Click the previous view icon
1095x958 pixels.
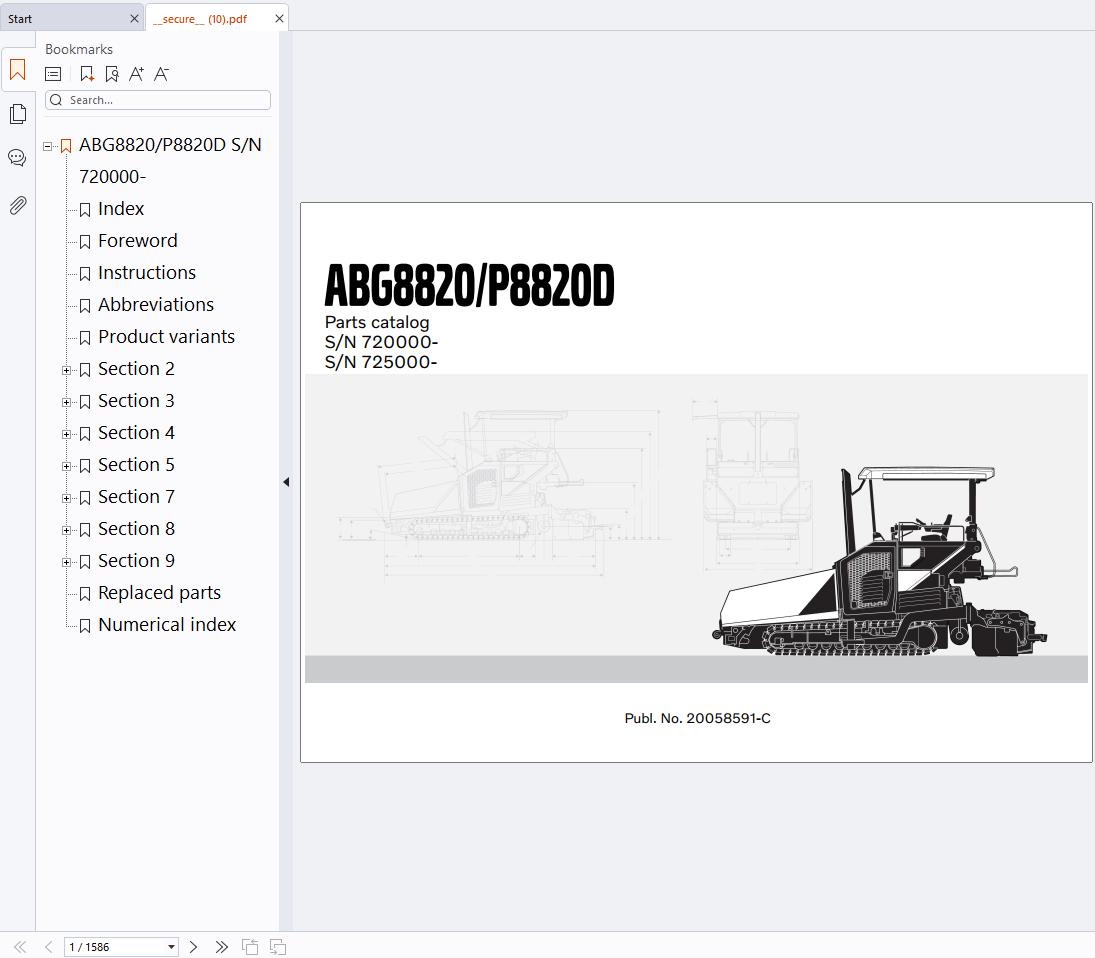tap(249, 947)
